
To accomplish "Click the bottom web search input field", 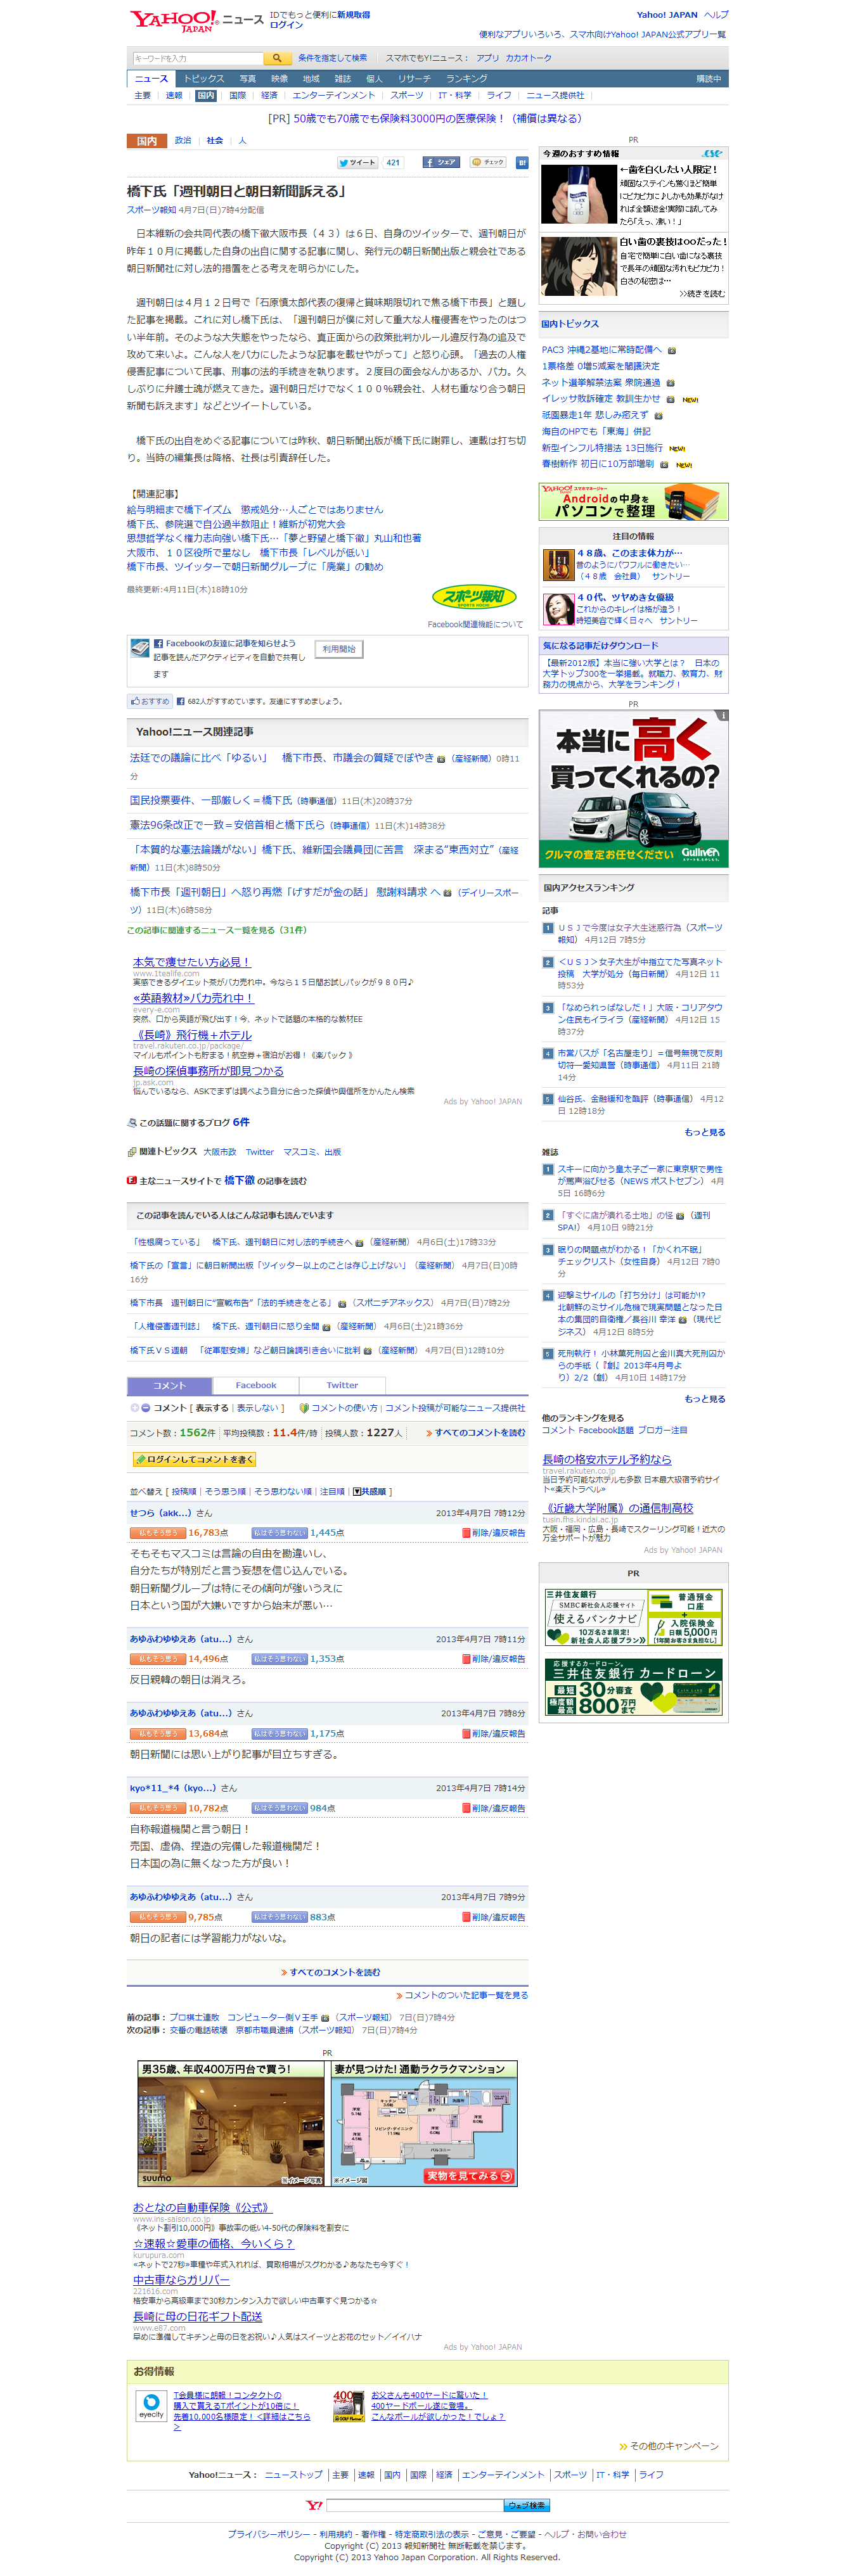I will tap(415, 2505).
